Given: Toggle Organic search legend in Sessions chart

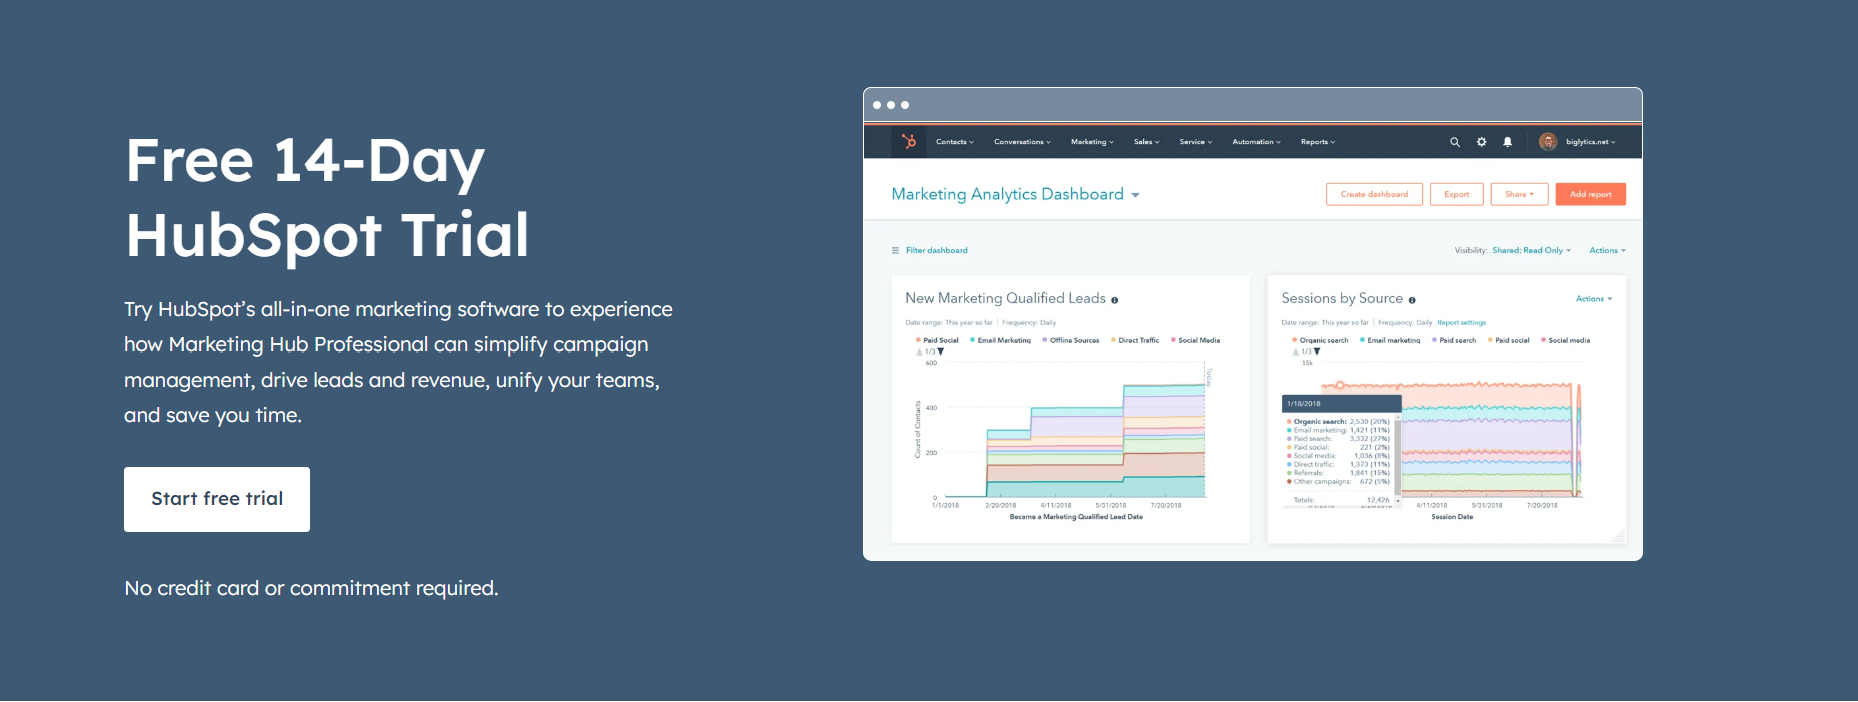Looking at the screenshot, I should [x=1322, y=340].
